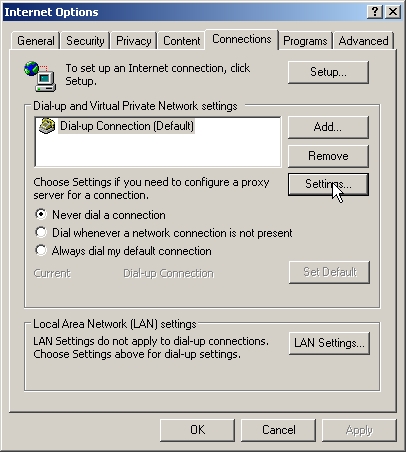Close the Internet Options dialog
The width and height of the screenshot is (406, 452).
393,12
